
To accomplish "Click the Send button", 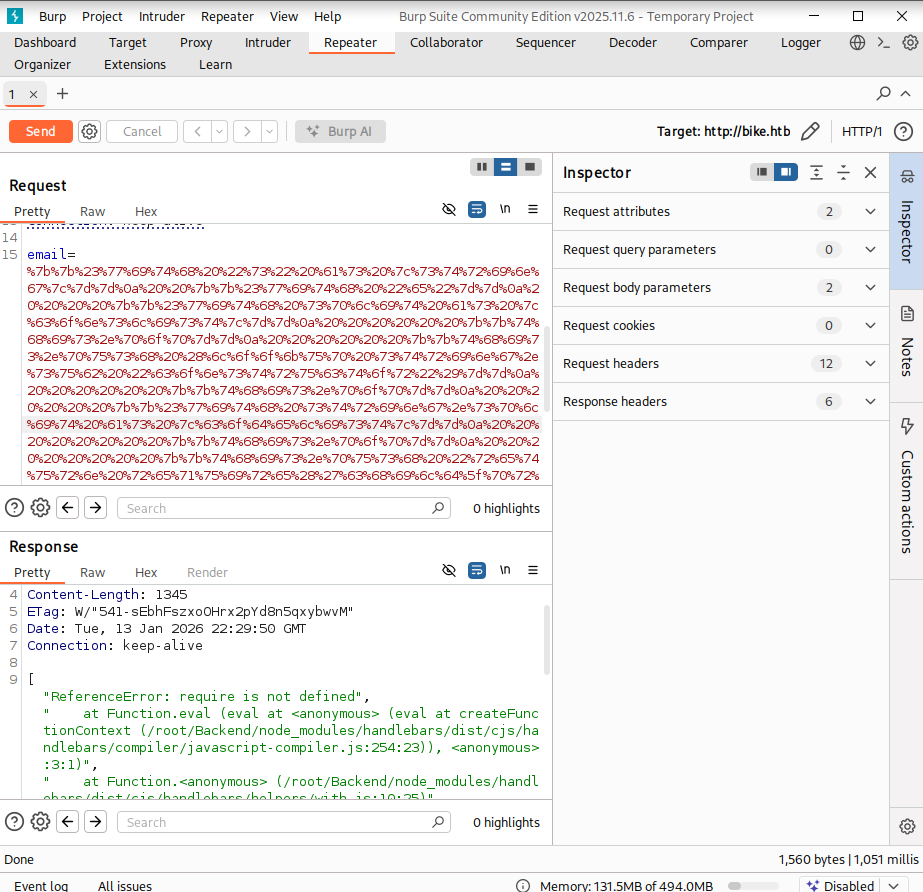I will pos(40,131).
